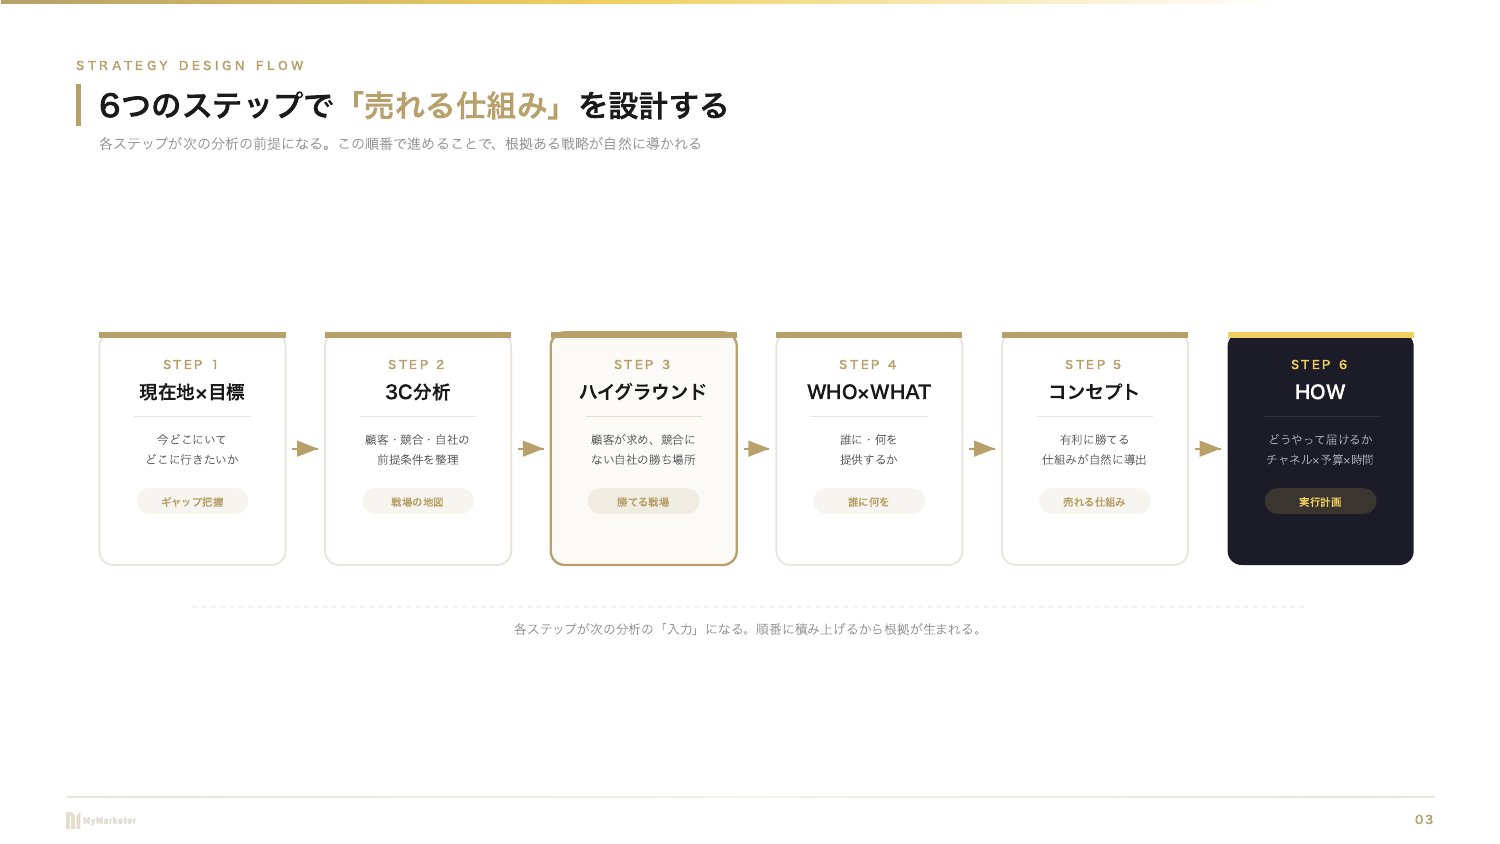This screenshot has width=1500, height=844.
Task: Click the 今どこにいて どこに行きたいか description
Action: [x=192, y=450]
